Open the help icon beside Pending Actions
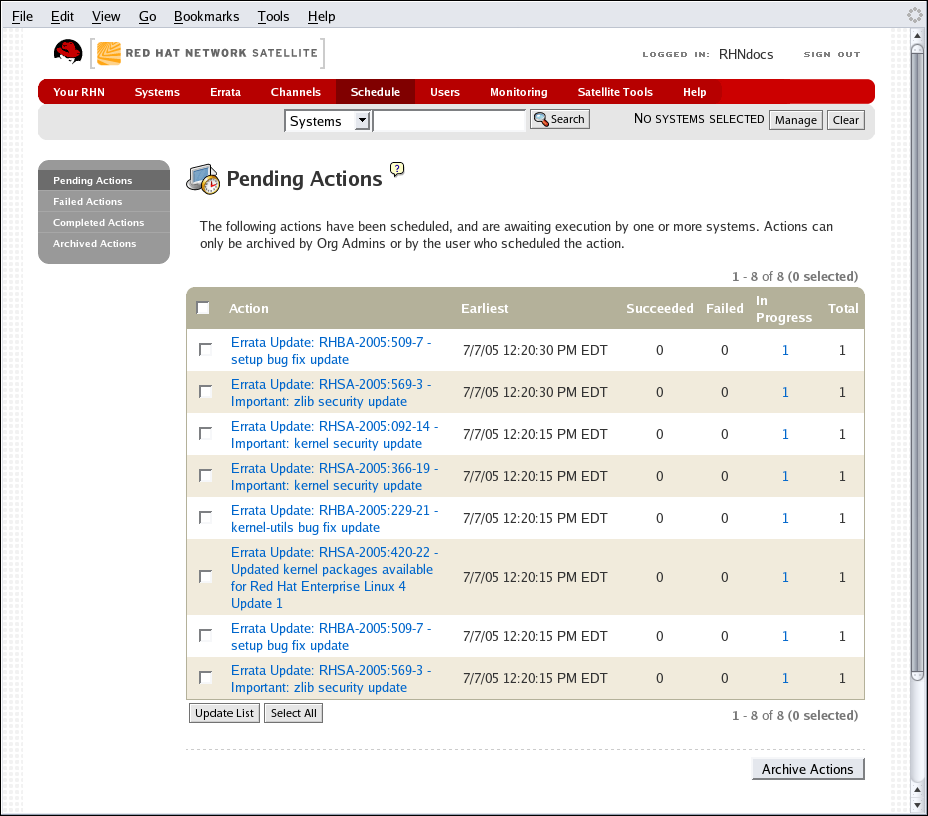The width and height of the screenshot is (928, 816). click(397, 169)
